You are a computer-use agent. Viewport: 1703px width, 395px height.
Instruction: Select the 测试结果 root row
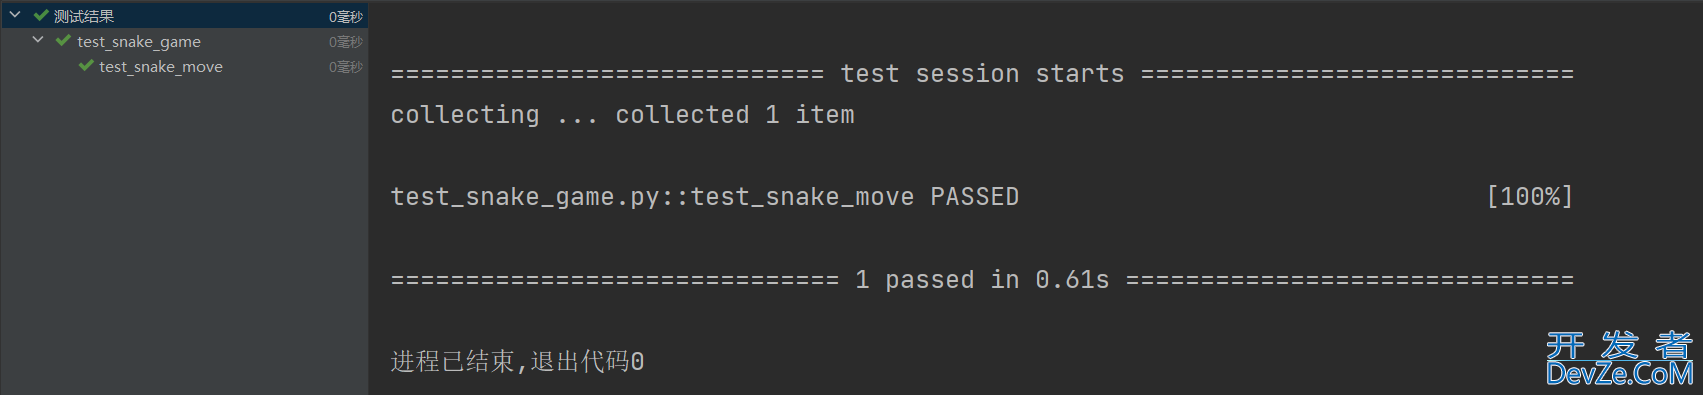click(184, 15)
